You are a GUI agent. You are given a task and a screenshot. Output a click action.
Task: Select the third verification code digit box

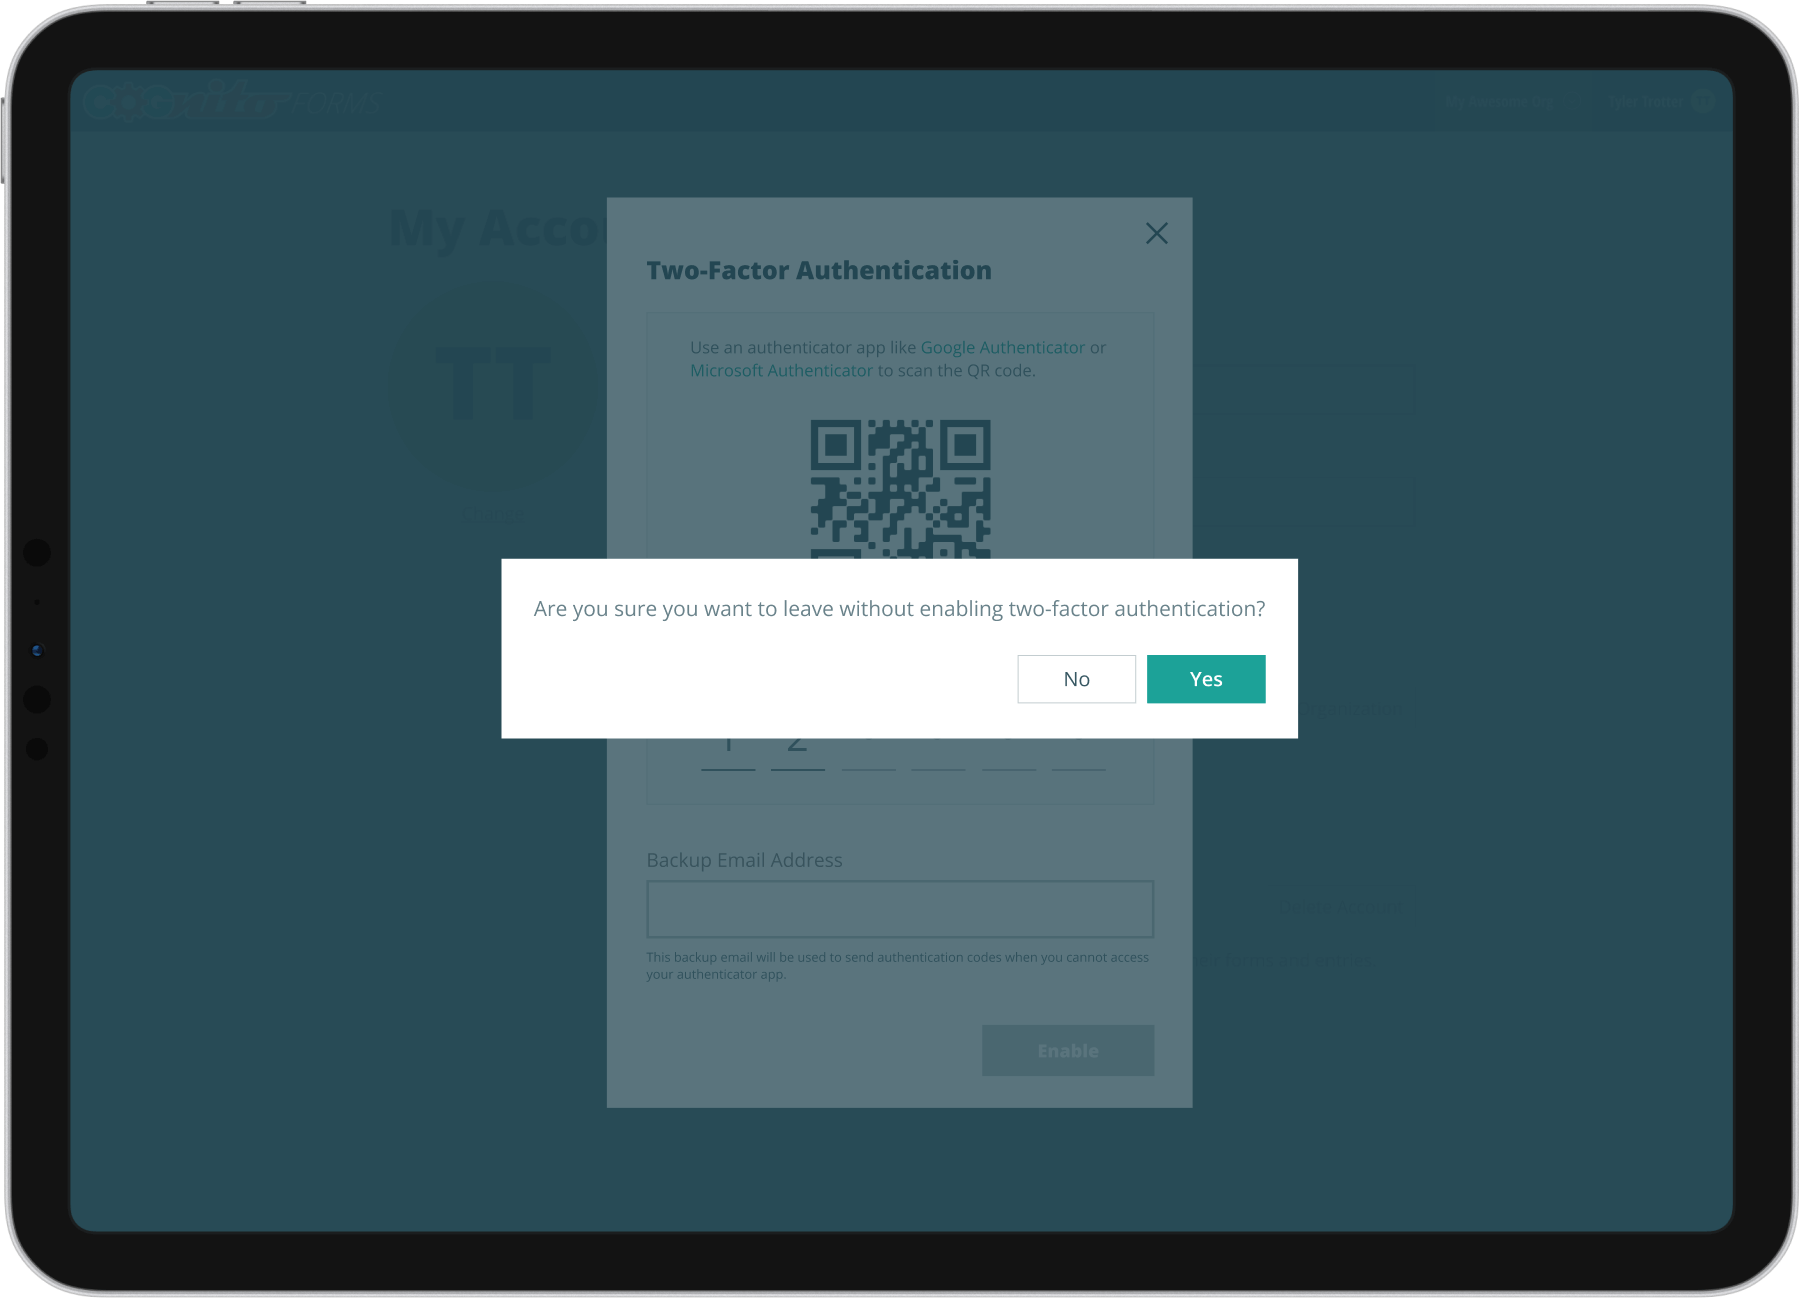point(868,754)
